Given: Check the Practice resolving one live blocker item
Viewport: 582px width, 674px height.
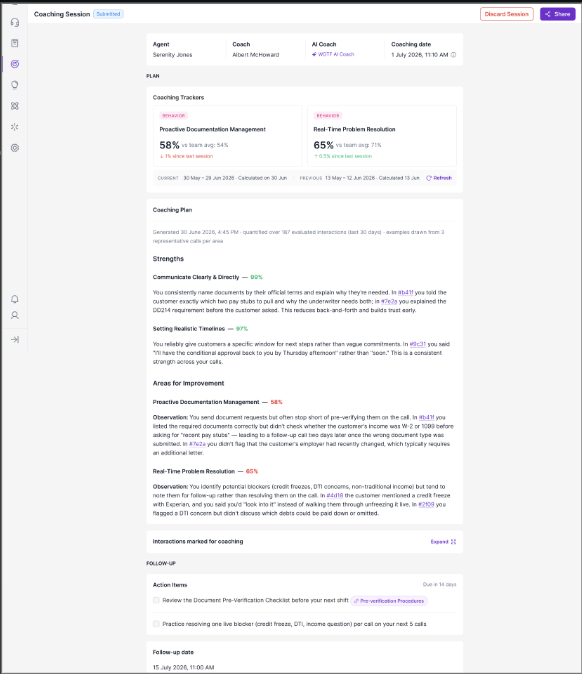Looking at the screenshot, I should point(156,624).
